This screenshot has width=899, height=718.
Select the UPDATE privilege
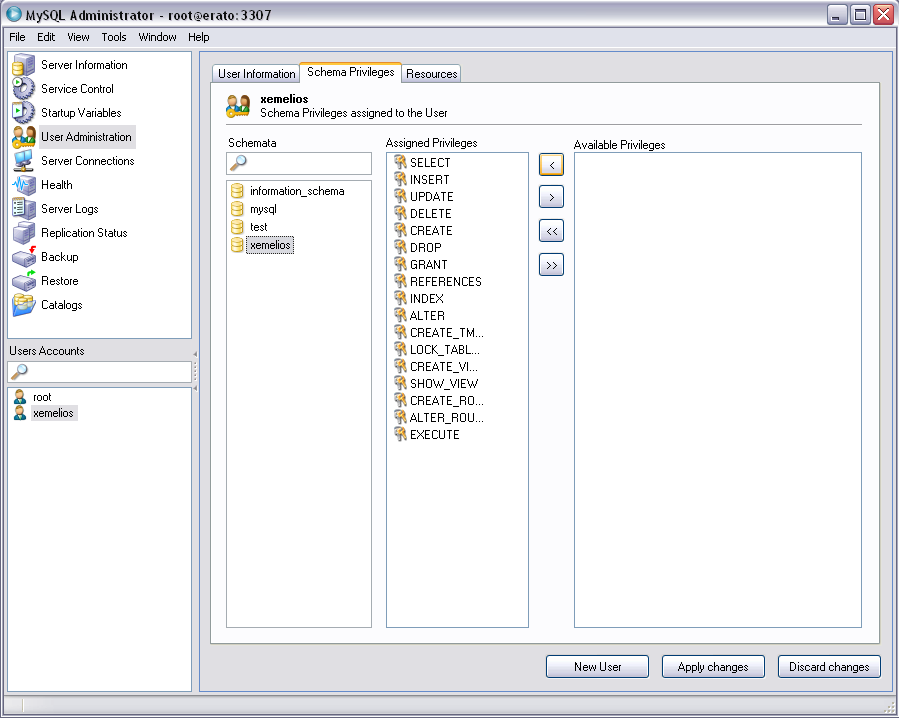pyautogui.click(x=432, y=197)
